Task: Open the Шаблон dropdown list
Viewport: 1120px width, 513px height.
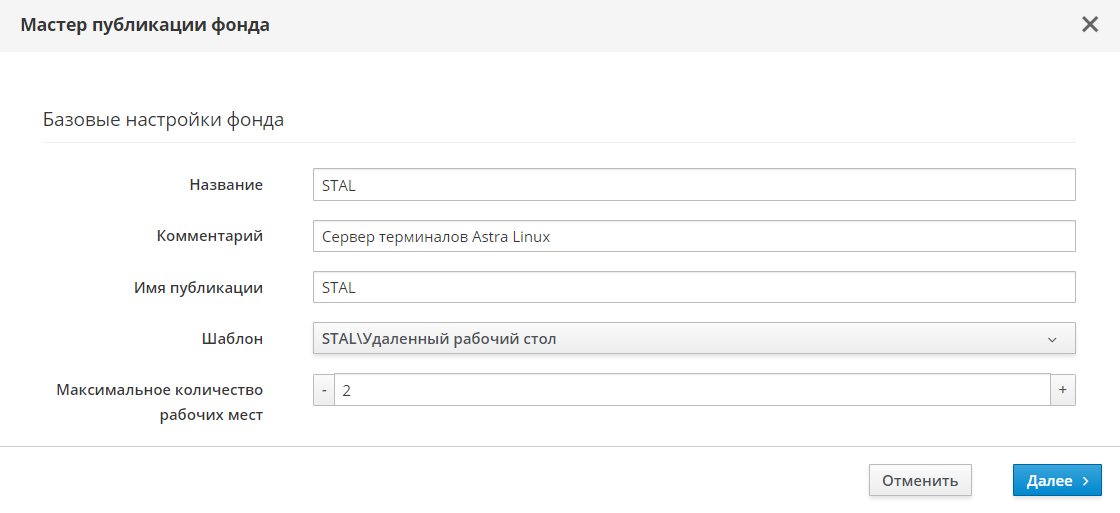Action: pyautogui.click(x=693, y=339)
